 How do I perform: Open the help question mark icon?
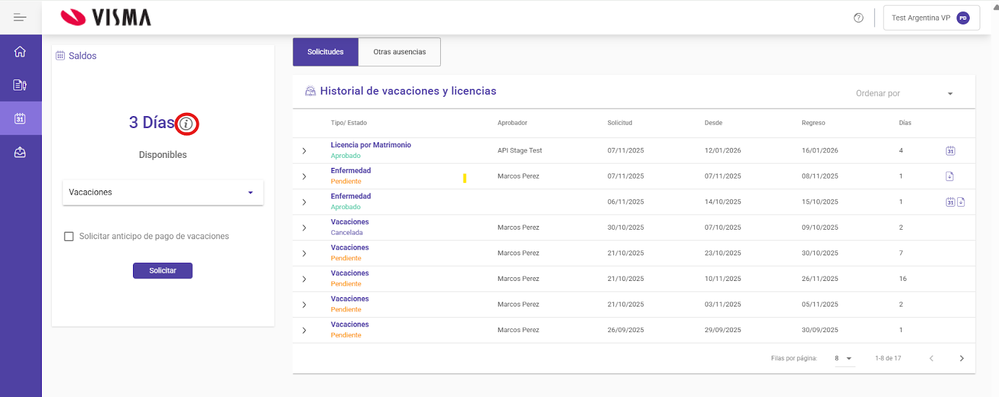click(x=858, y=18)
